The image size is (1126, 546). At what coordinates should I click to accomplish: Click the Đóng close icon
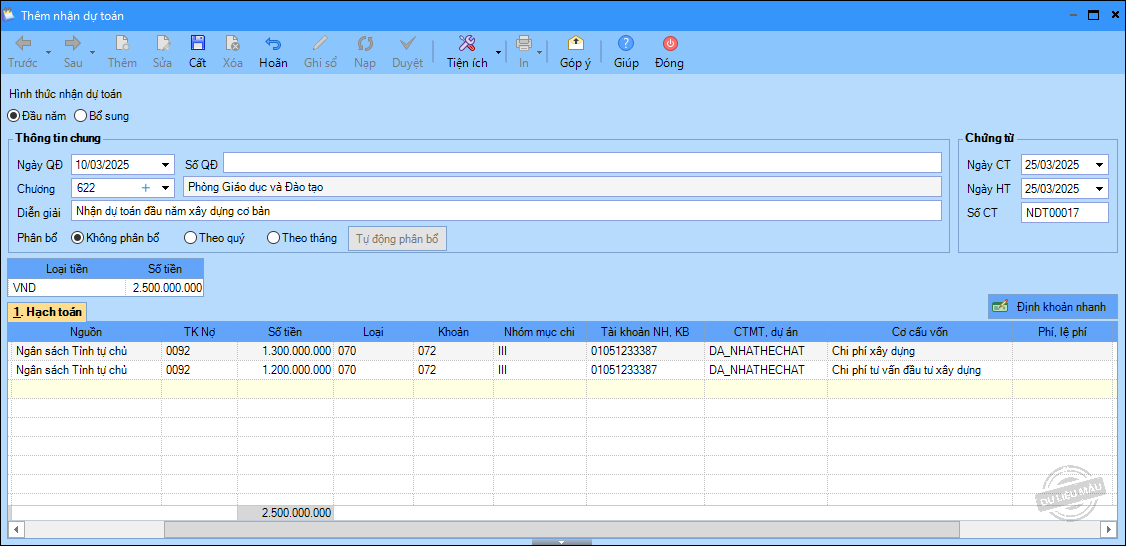tap(669, 44)
